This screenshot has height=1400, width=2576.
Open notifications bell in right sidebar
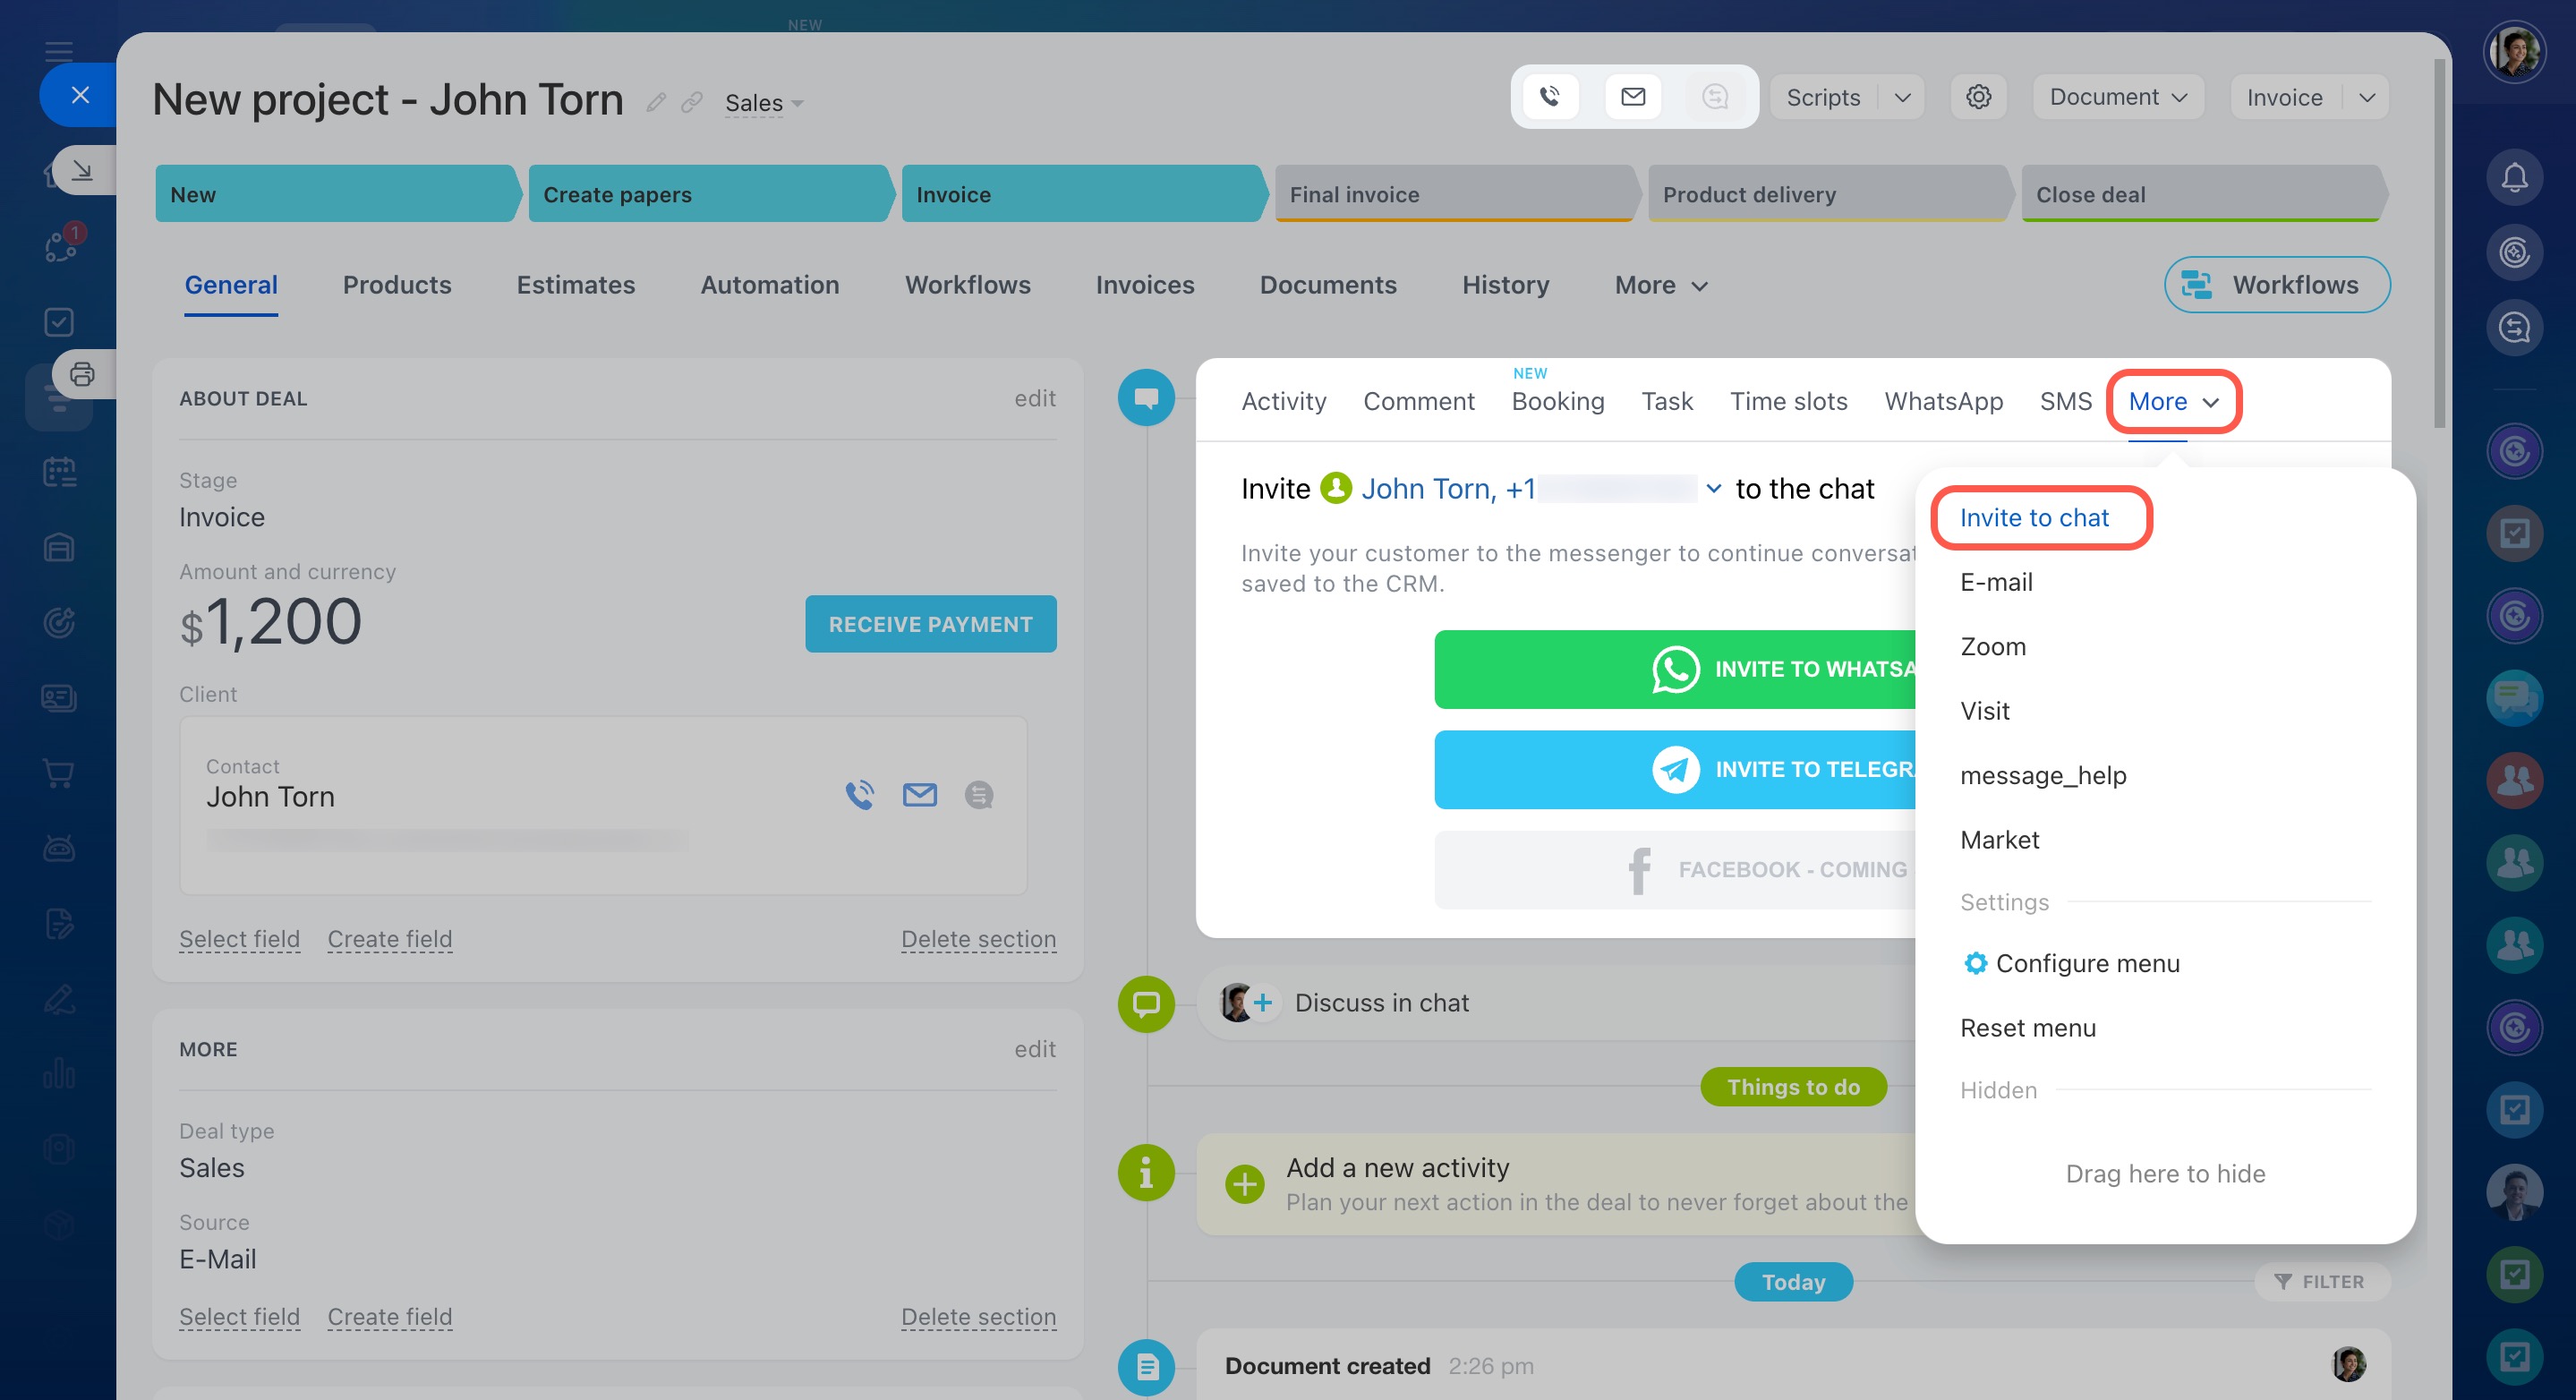(2514, 178)
